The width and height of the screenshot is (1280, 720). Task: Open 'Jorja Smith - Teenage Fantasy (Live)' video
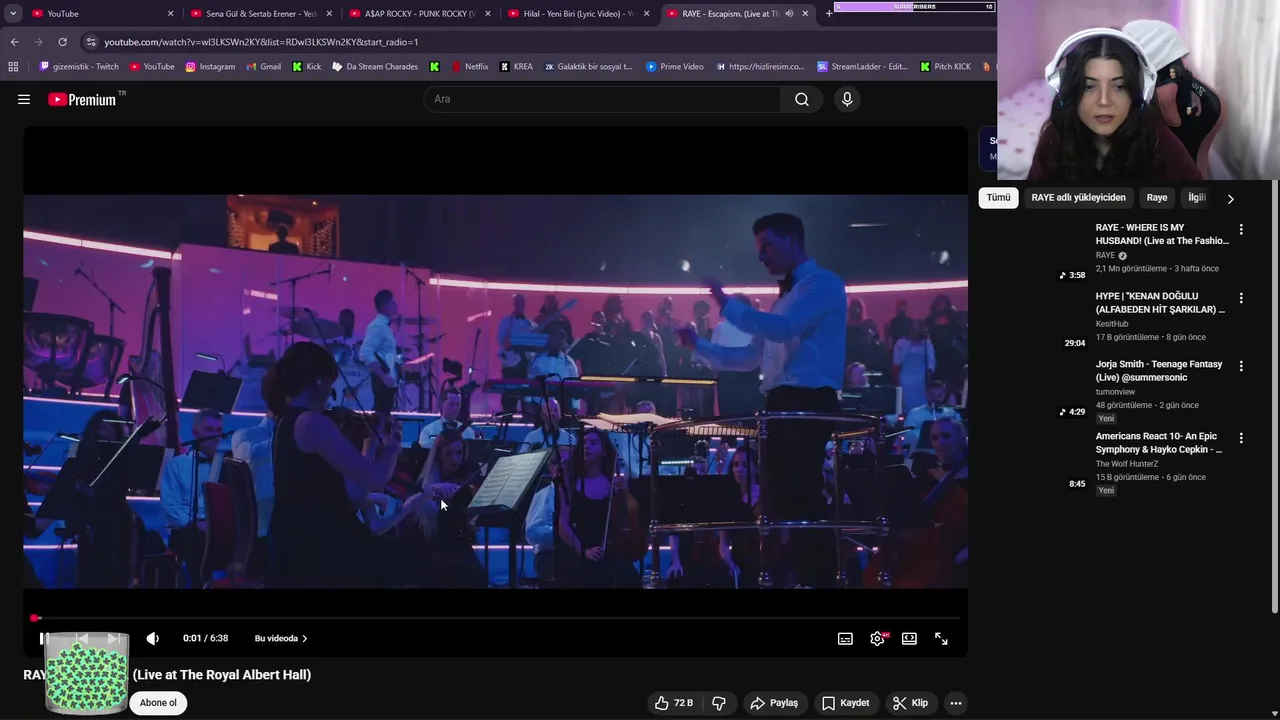coord(1159,371)
